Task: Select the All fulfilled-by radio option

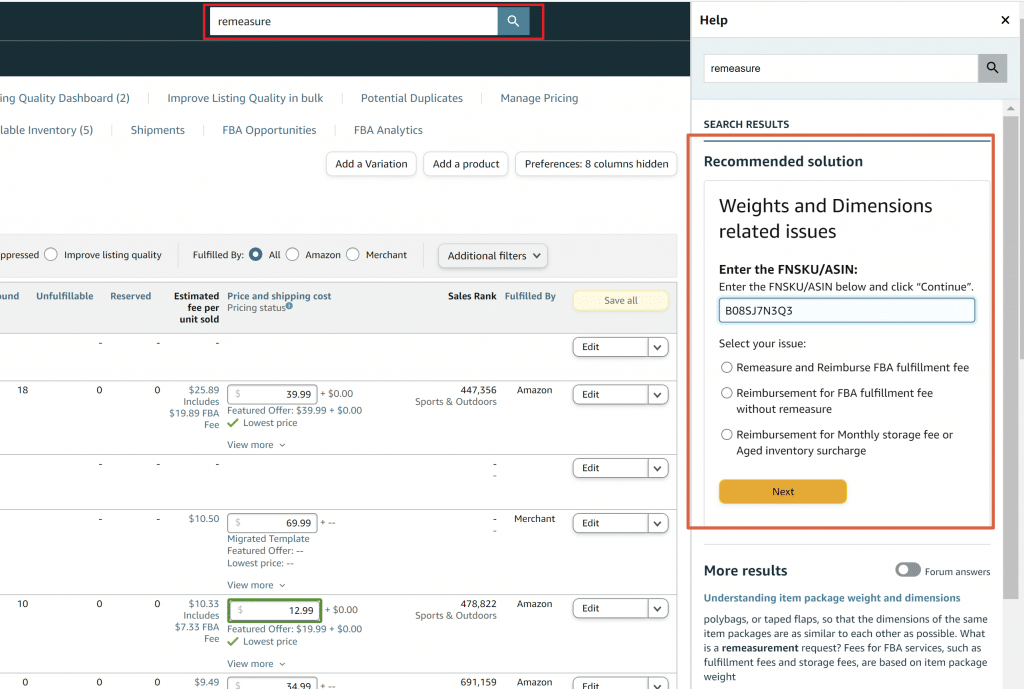Action: click(x=255, y=255)
